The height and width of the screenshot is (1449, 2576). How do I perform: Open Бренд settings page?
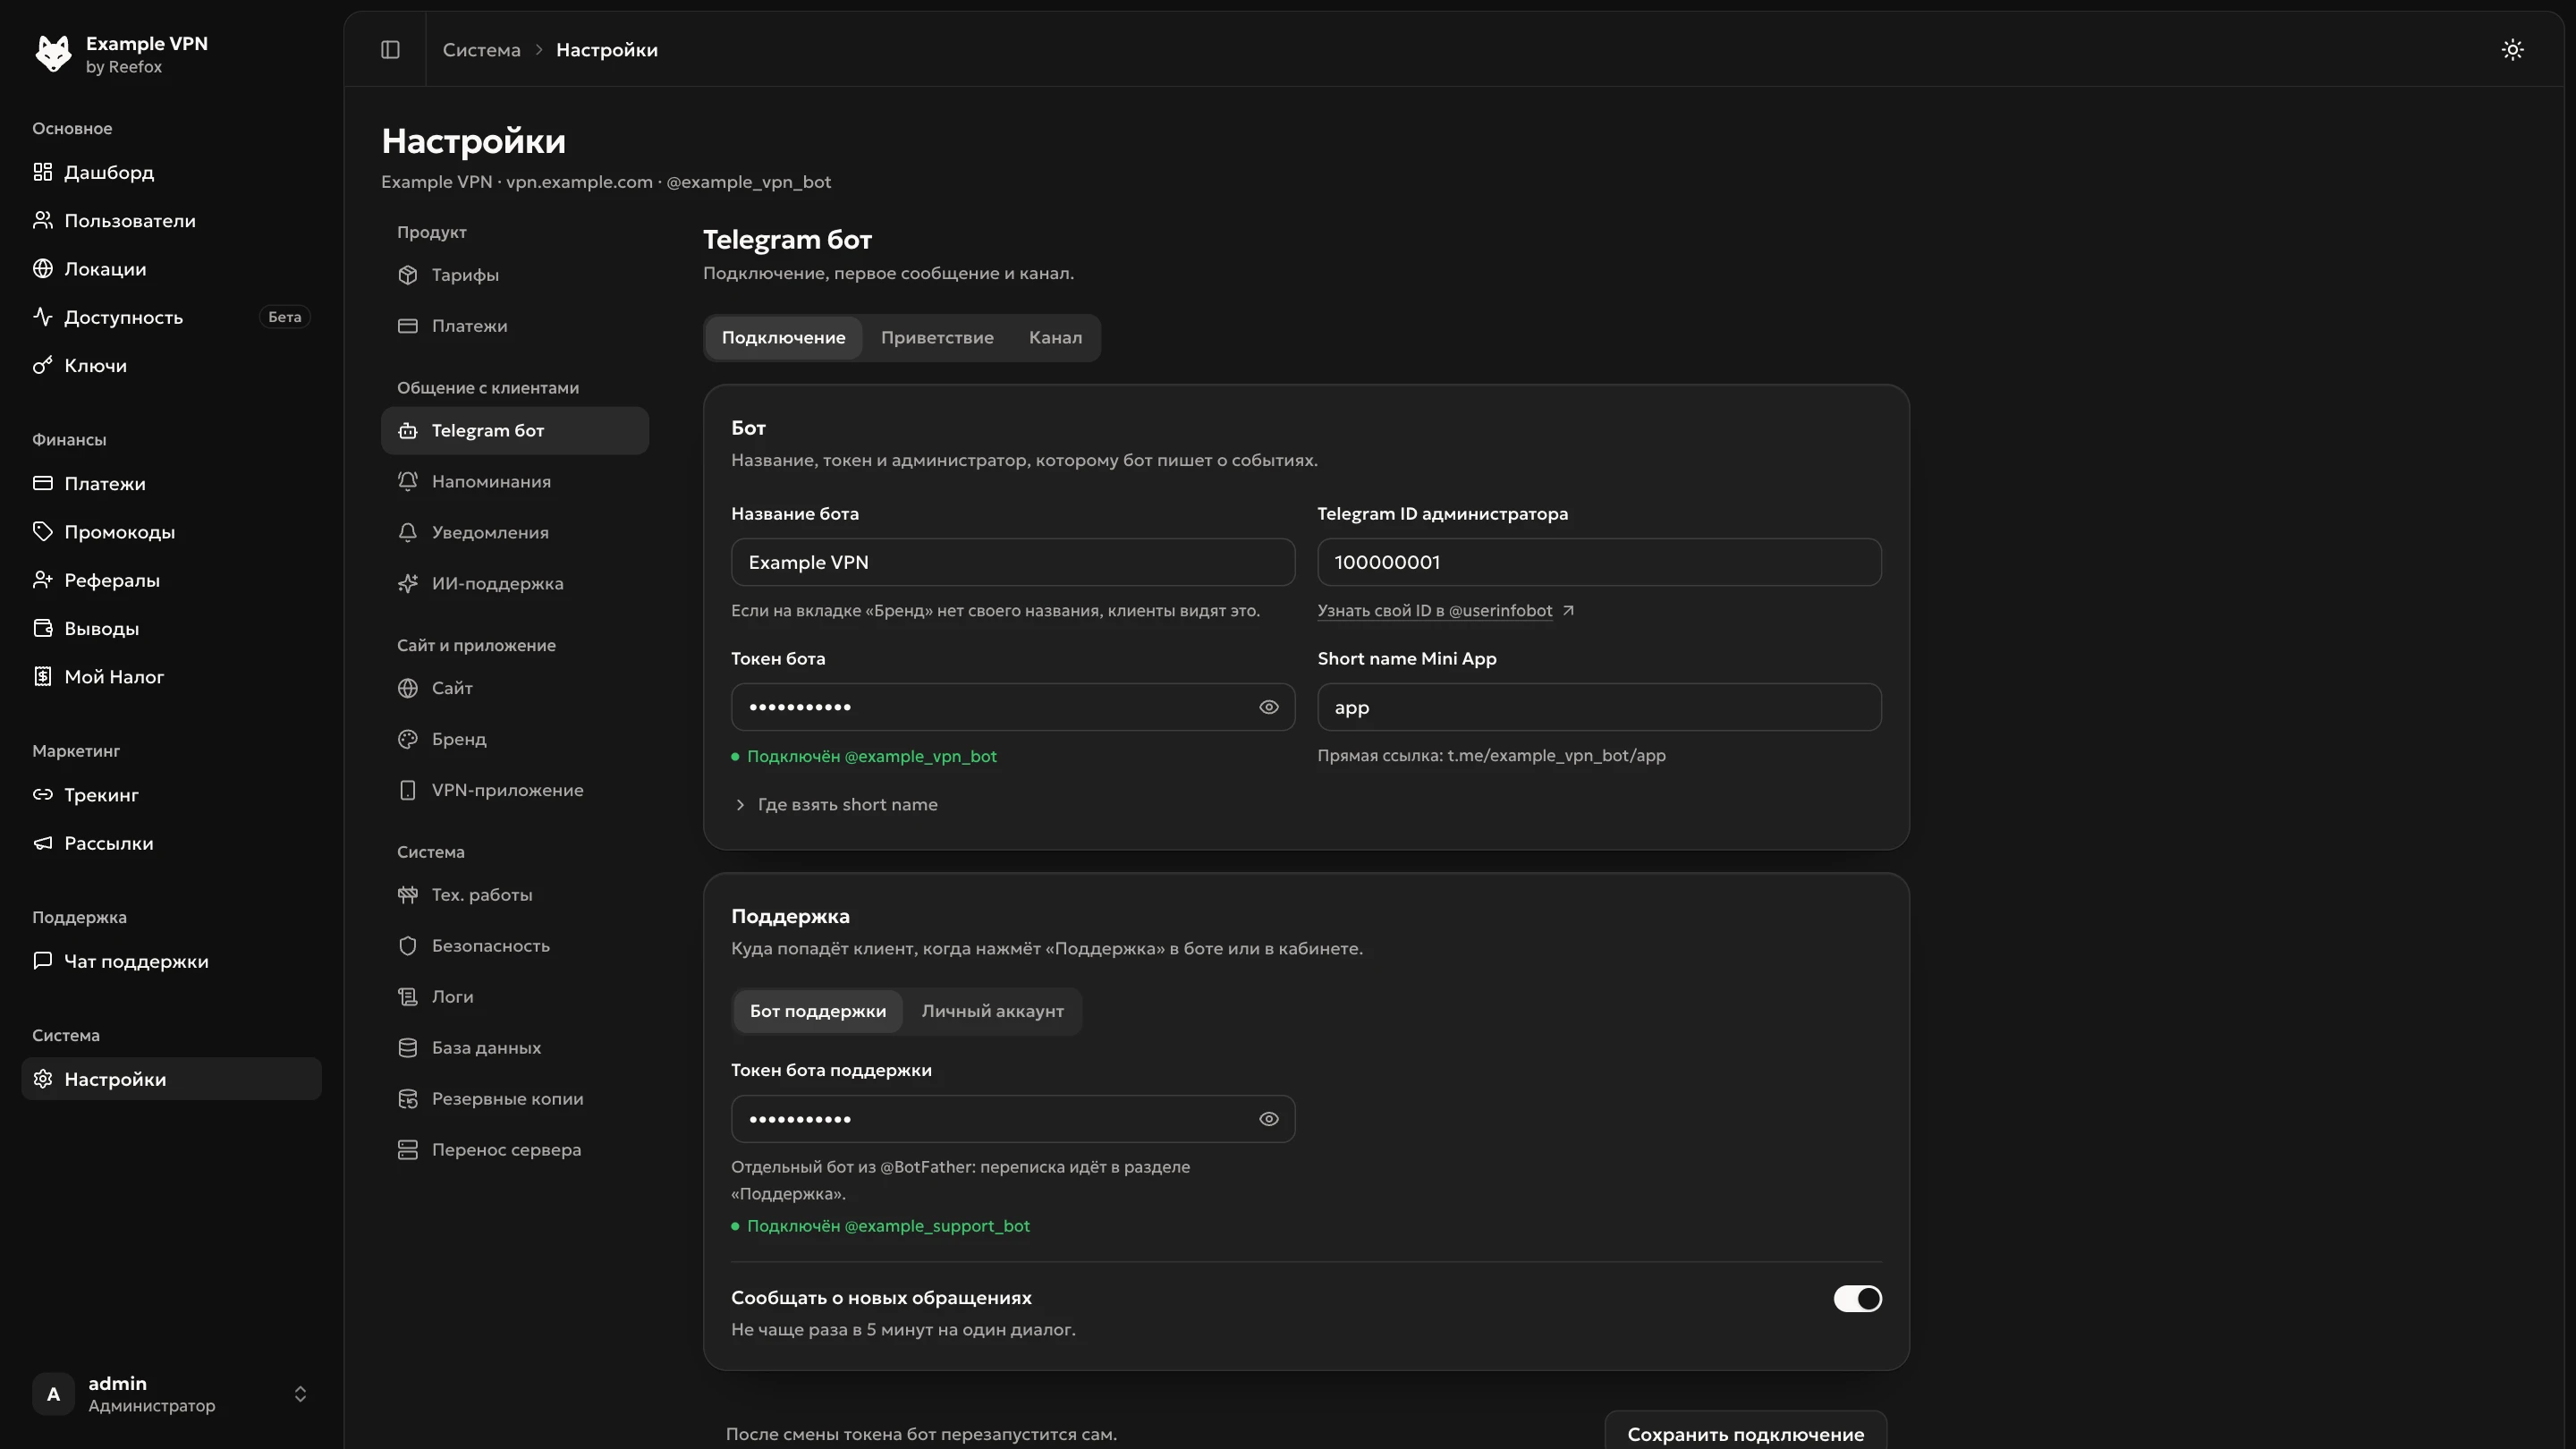click(514, 739)
